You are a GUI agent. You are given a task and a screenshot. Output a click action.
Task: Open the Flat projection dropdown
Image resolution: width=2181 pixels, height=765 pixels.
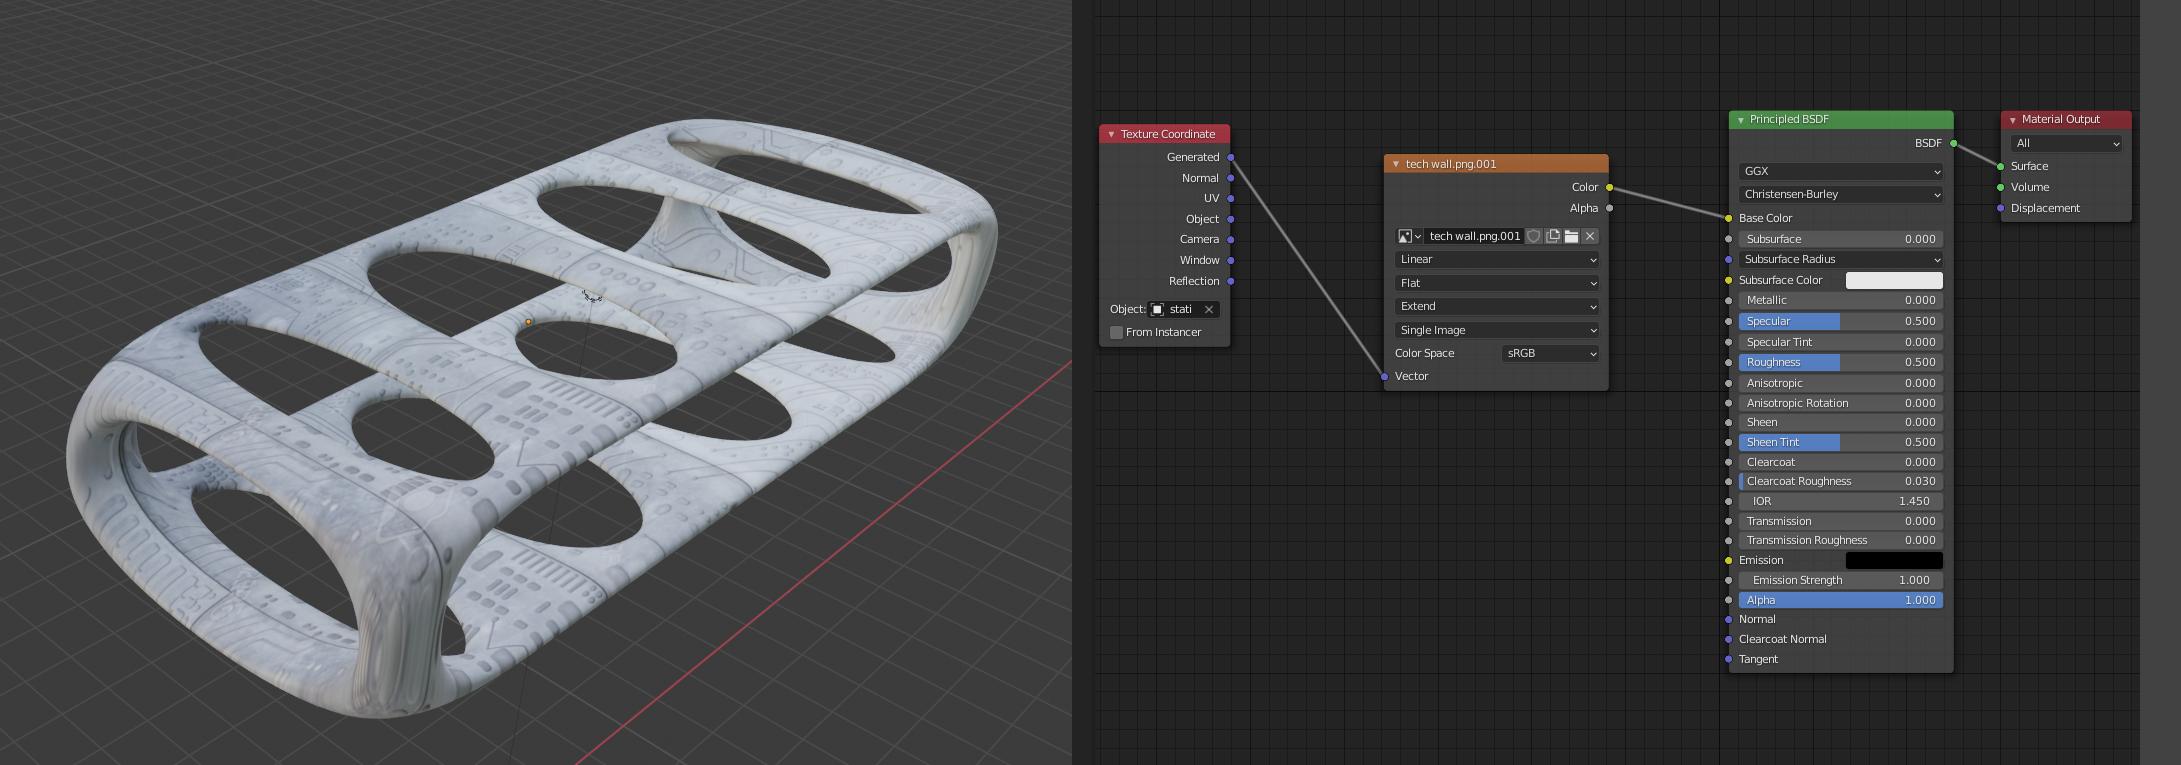pyautogui.click(x=1497, y=283)
